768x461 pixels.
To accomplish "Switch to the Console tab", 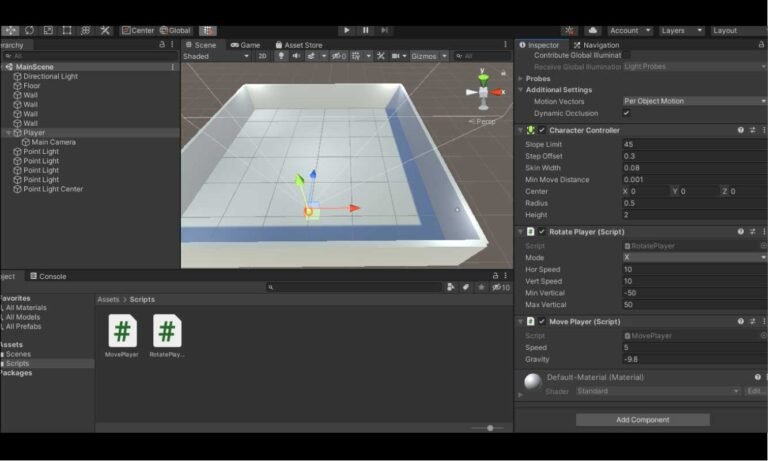I will [48, 276].
